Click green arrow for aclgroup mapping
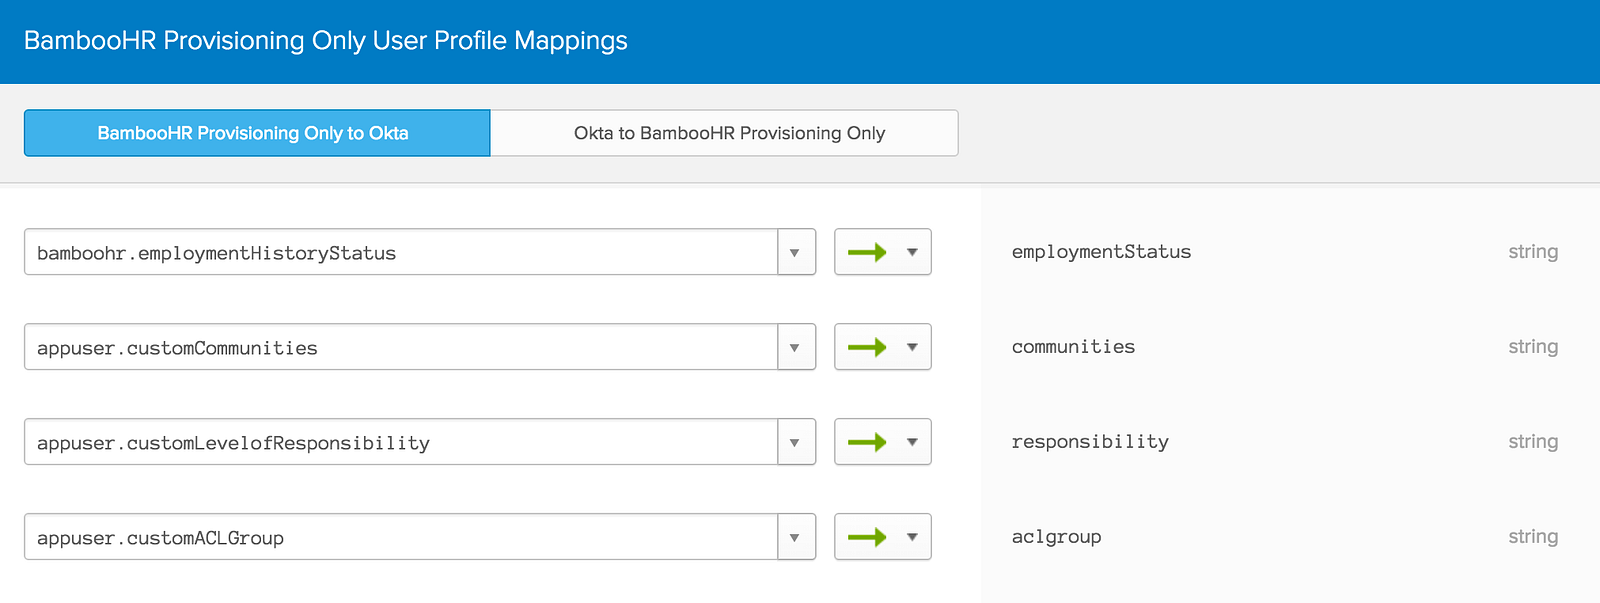This screenshot has height=603, width=1600. coord(867,537)
